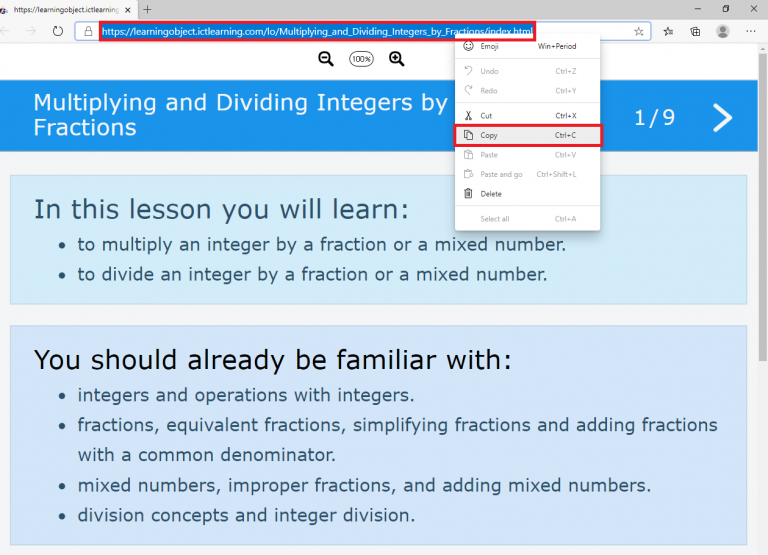Open the Collections icon in toolbar

[x=695, y=31]
